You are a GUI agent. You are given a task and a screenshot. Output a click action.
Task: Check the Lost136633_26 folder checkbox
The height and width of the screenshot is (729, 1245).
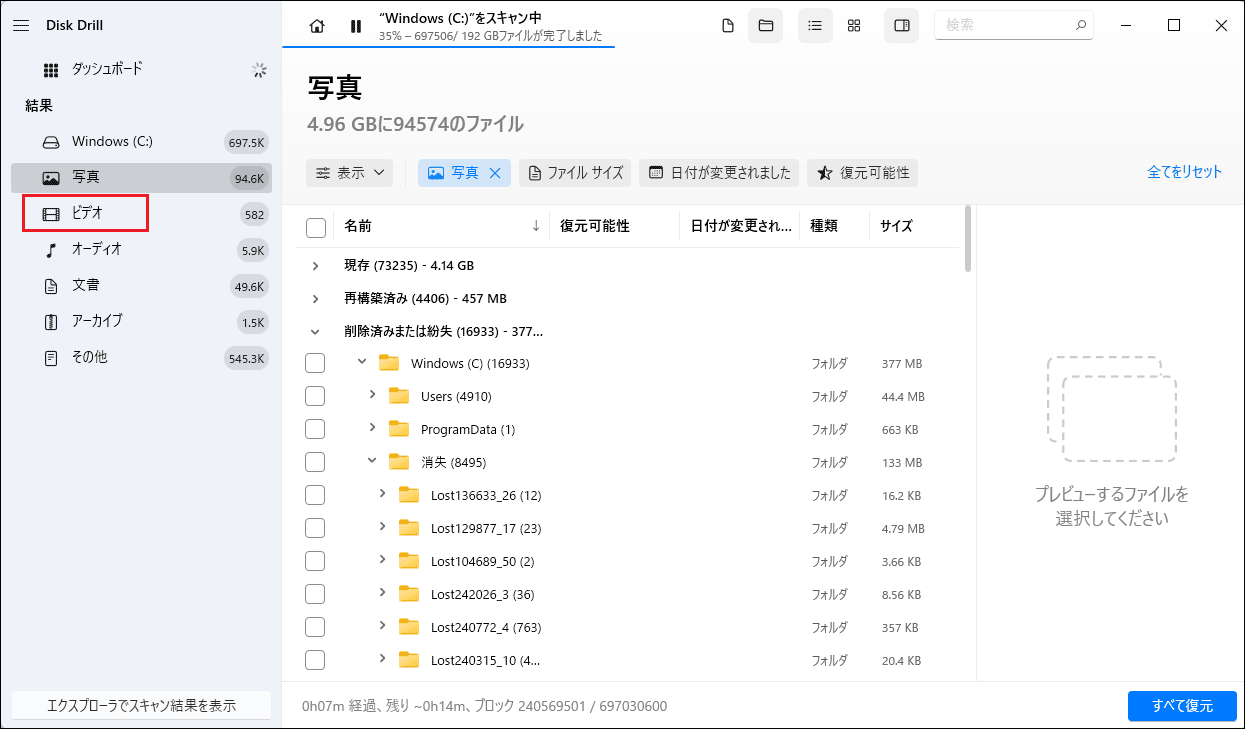[315, 494]
